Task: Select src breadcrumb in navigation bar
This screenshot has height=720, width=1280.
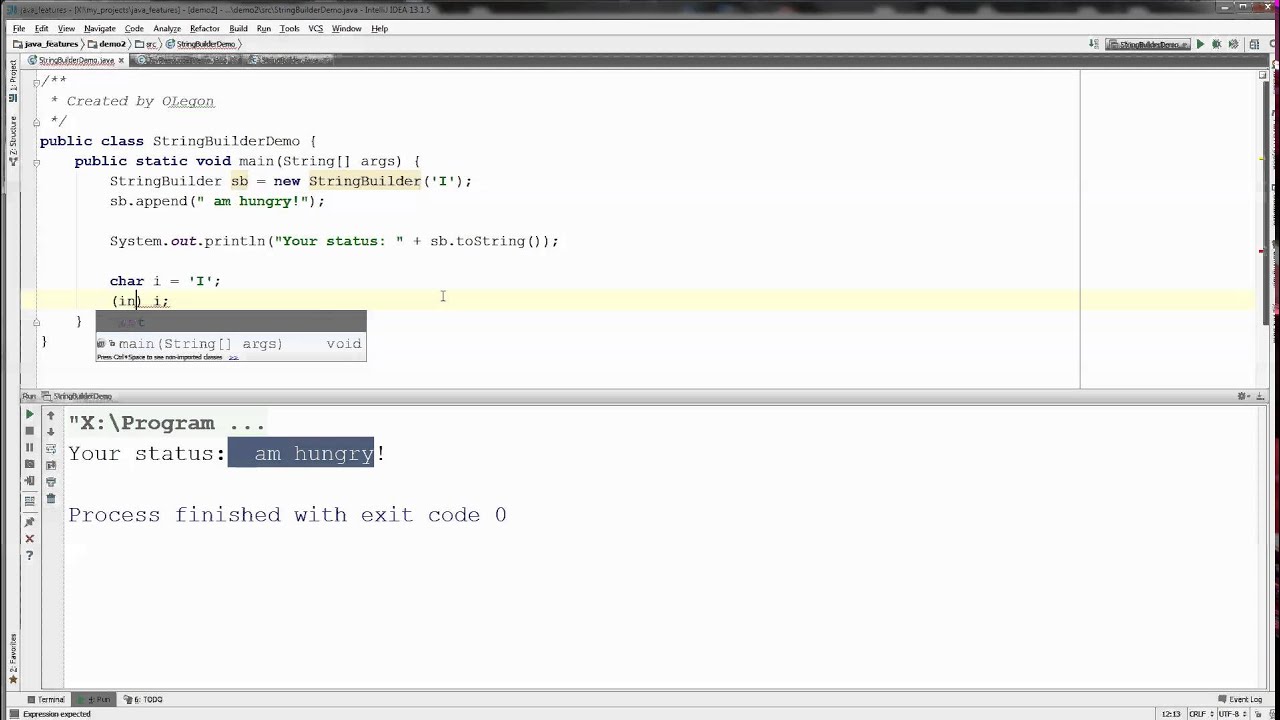Action: pyautogui.click(x=147, y=44)
